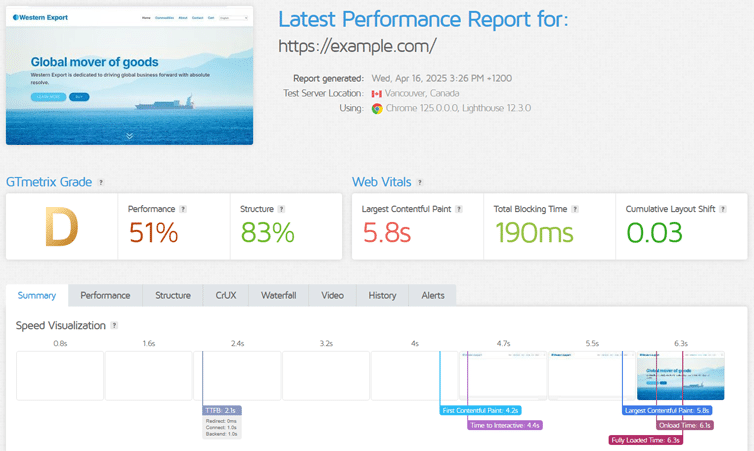The height and width of the screenshot is (451, 754).
Task: Click the help icon beside Cumulative Layout Shift
Action: click(723, 209)
